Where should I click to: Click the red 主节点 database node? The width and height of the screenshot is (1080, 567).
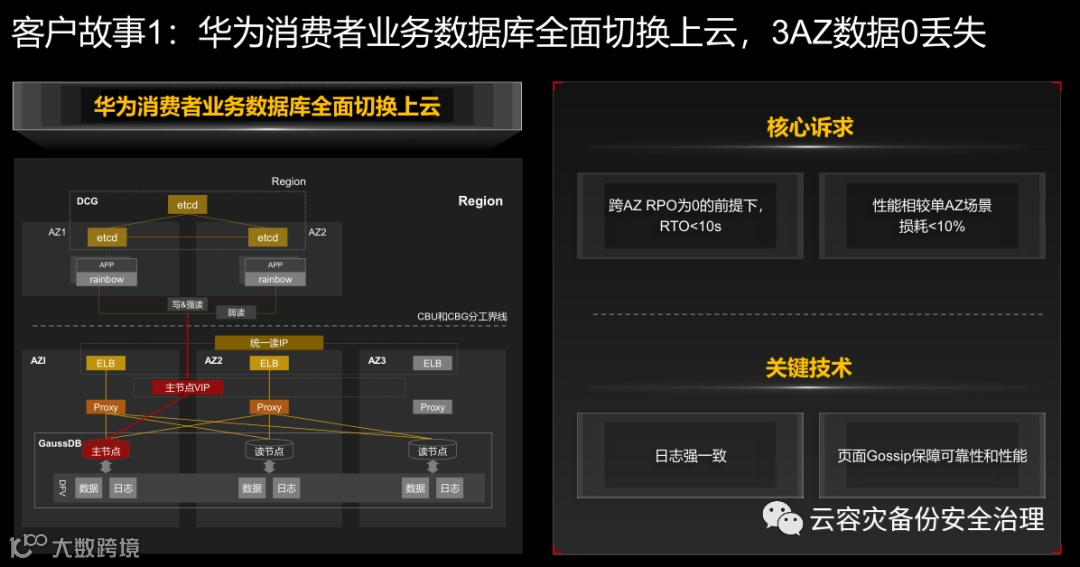(106, 451)
